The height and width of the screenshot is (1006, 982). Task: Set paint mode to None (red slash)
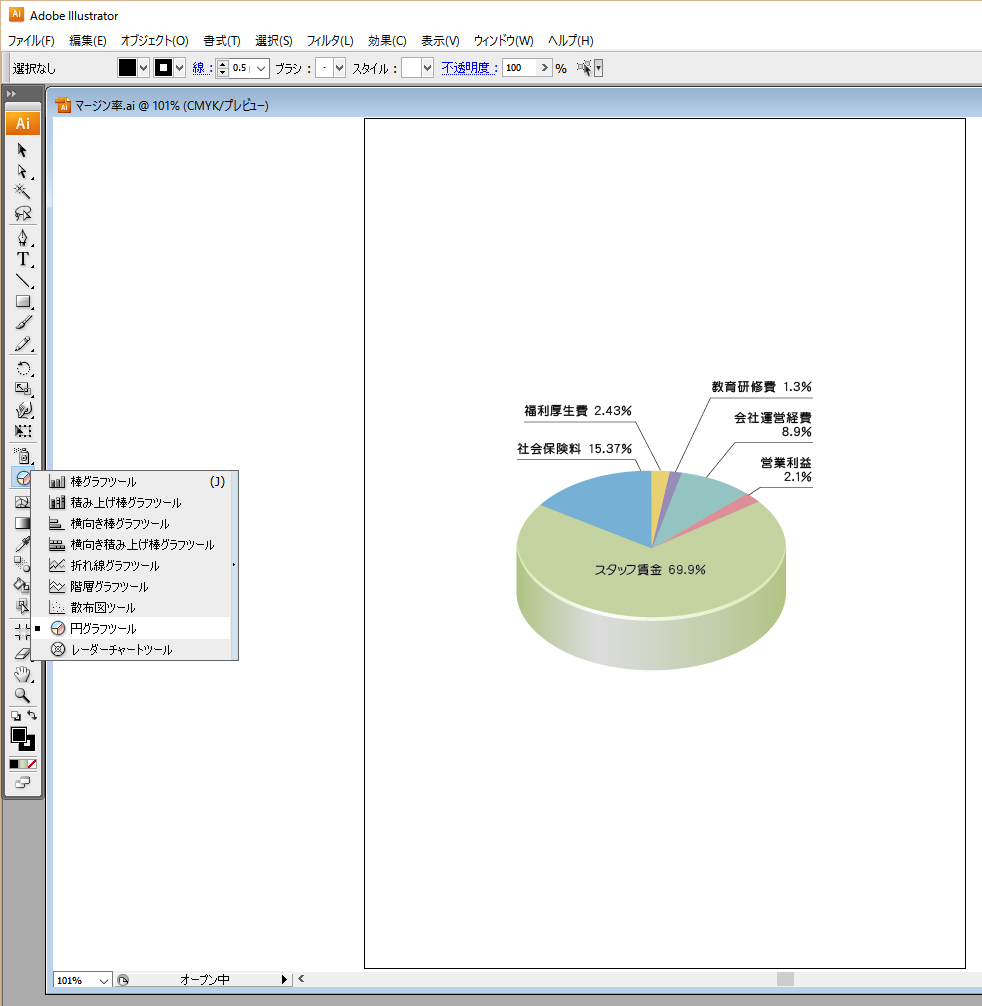pos(32,764)
